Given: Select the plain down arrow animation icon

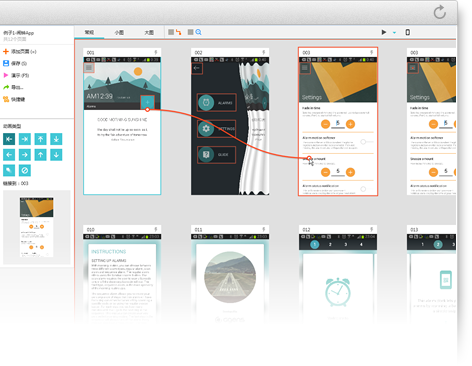Looking at the screenshot, I should [x=56, y=155].
